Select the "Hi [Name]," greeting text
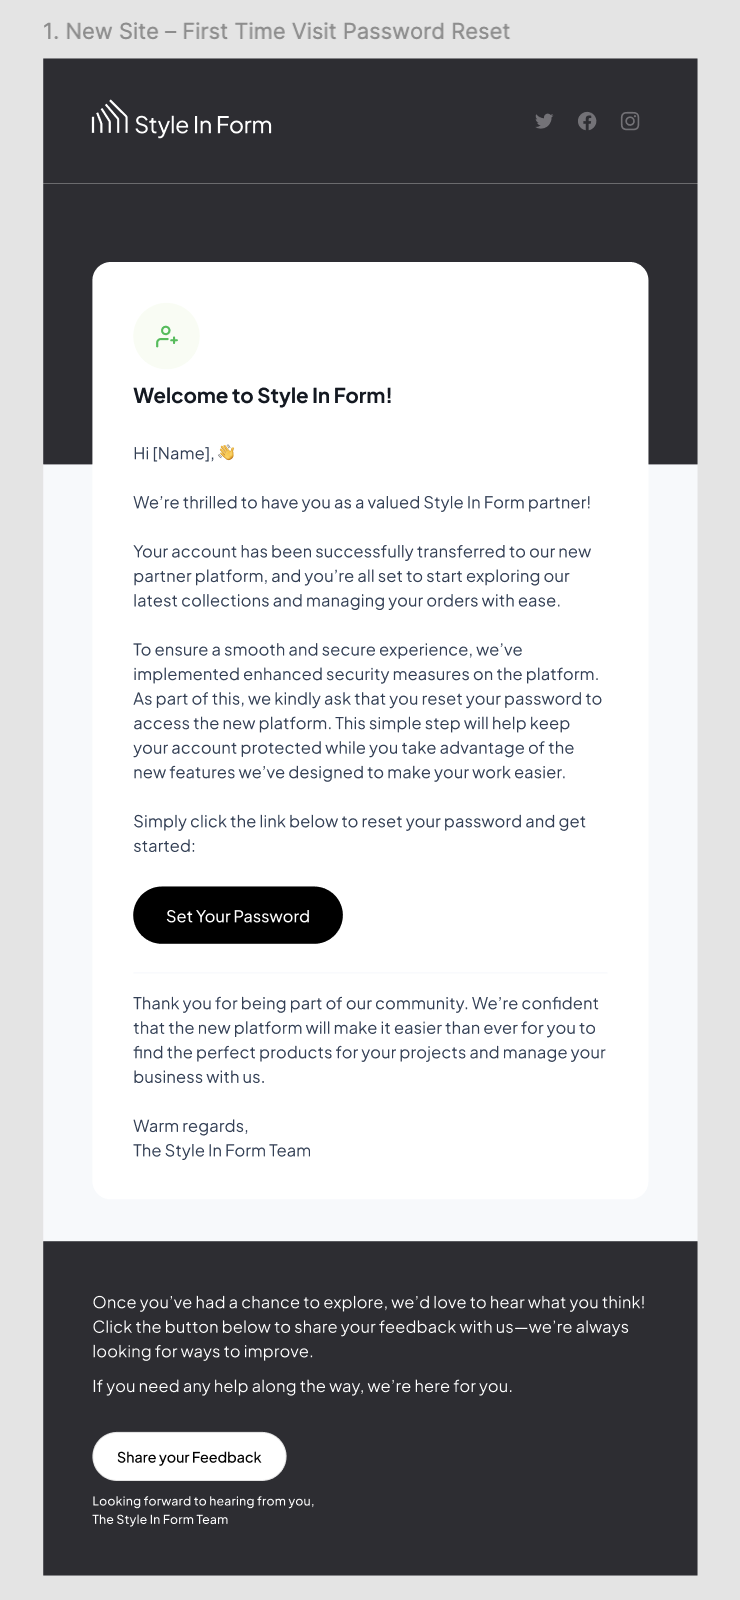This screenshot has width=740, height=1600. 173,453
